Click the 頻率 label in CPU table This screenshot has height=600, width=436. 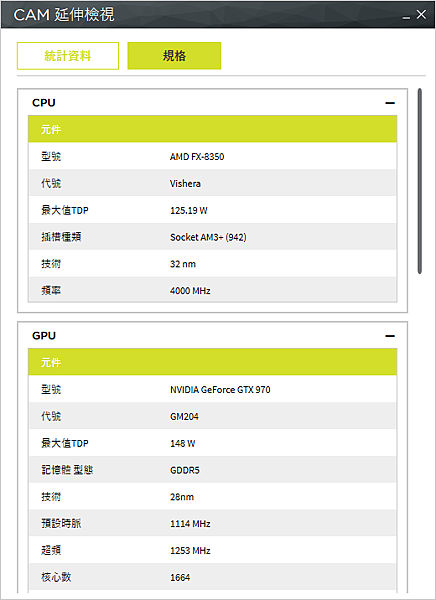coord(51,290)
